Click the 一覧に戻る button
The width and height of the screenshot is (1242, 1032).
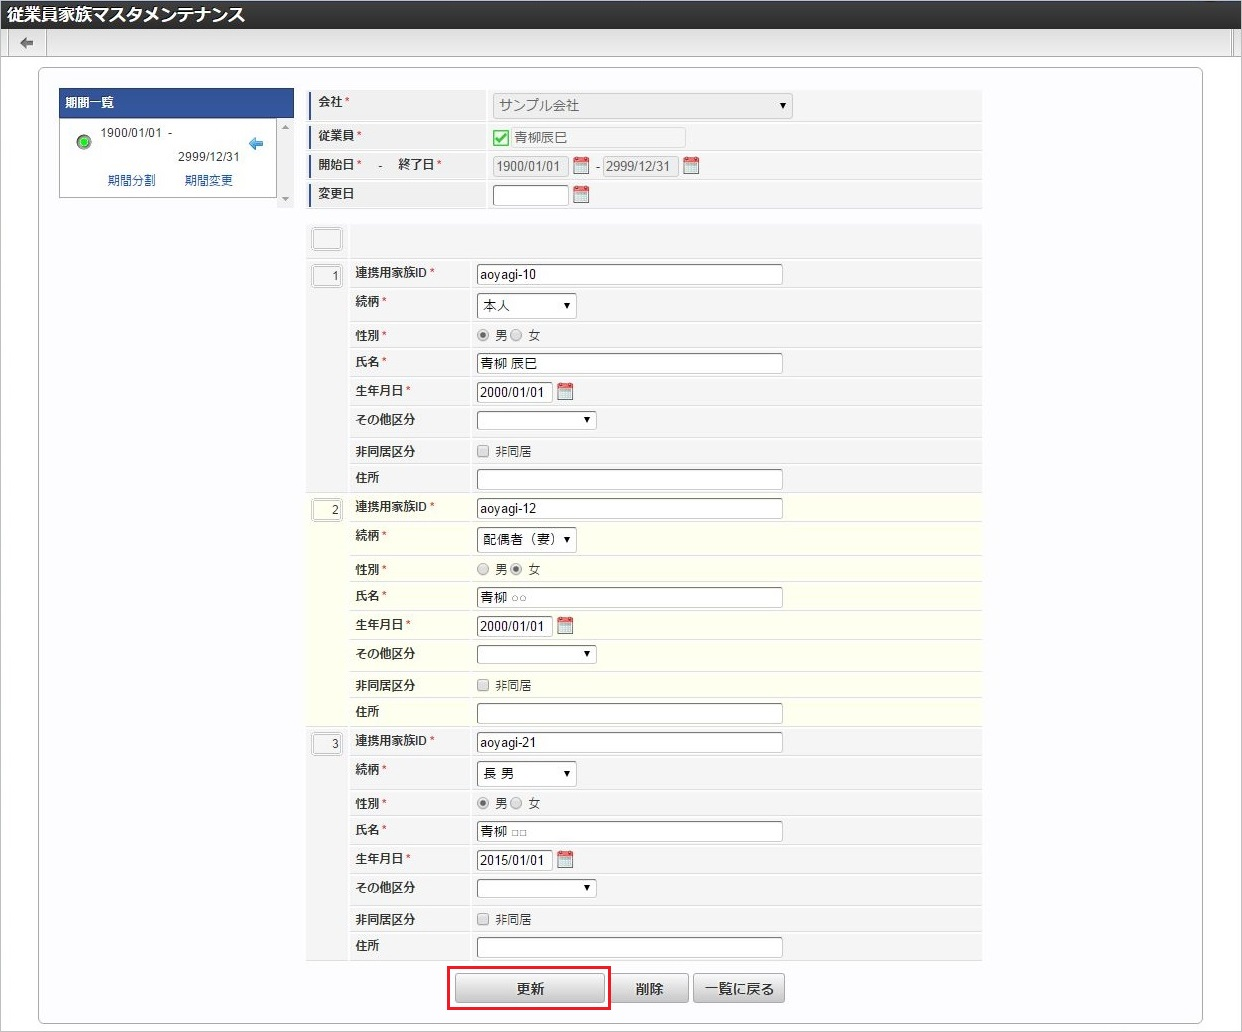point(739,989)
